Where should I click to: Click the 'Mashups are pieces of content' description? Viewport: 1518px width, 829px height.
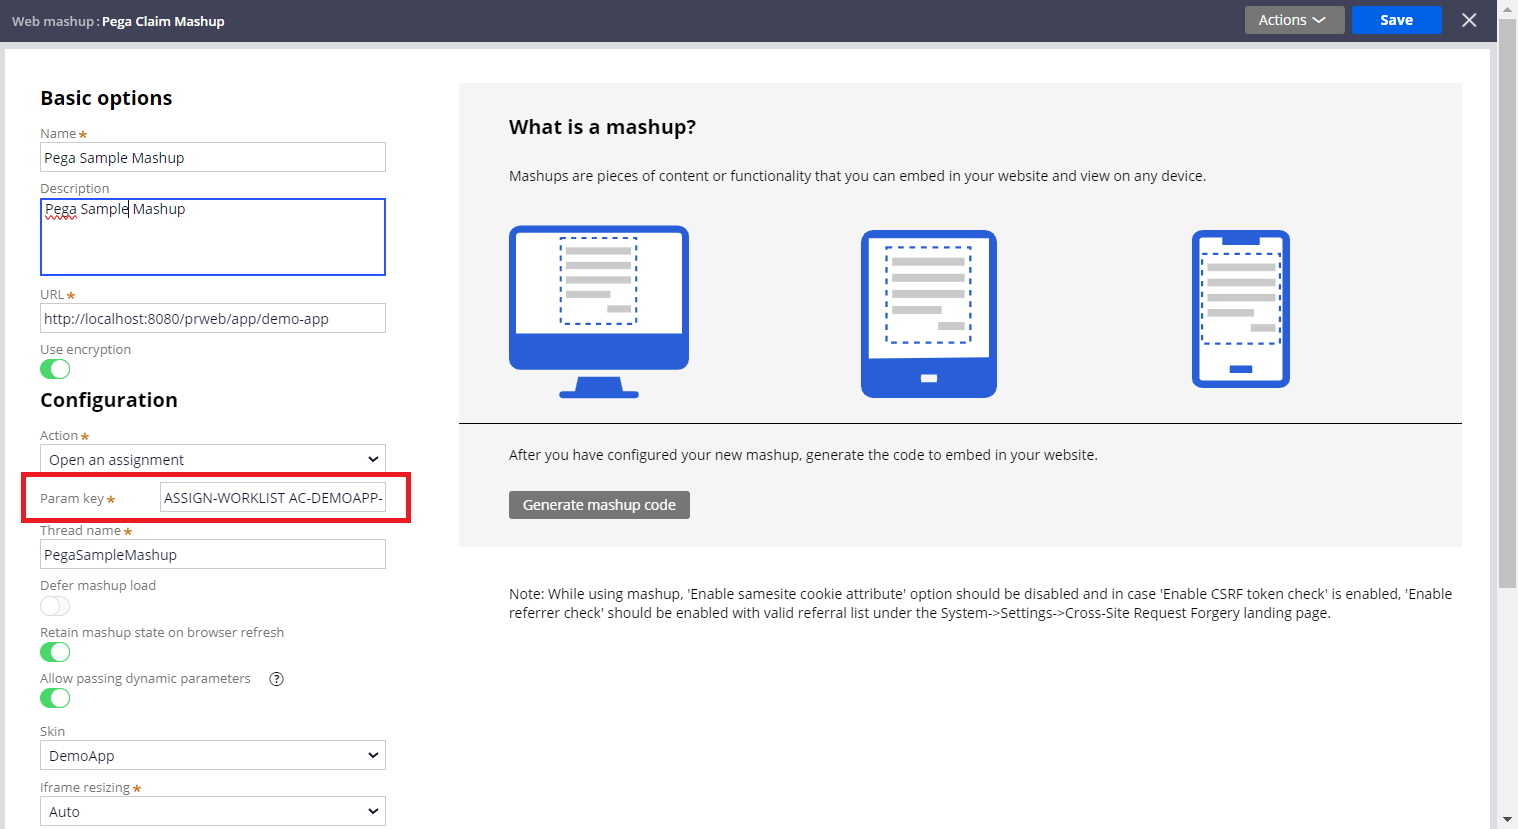coord(857,176)
